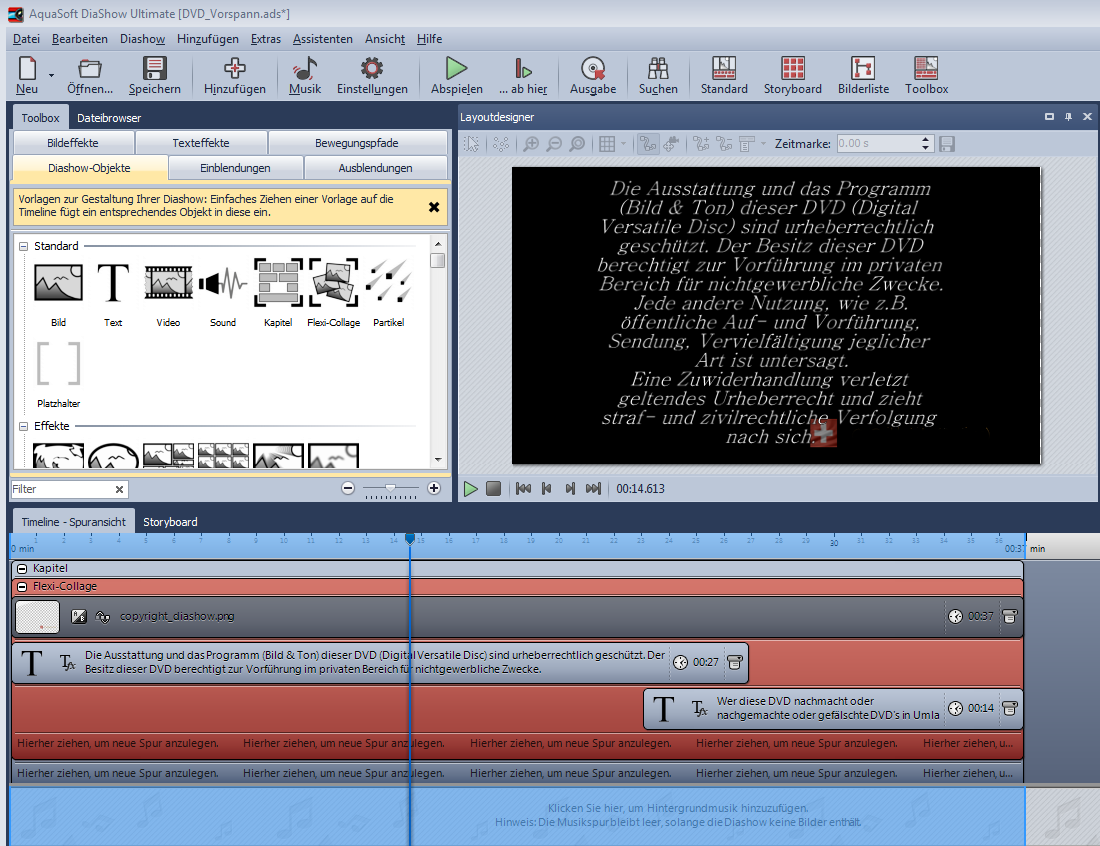
Task: Choose the Kapitel object icon
Action: (x=278, y=283)
